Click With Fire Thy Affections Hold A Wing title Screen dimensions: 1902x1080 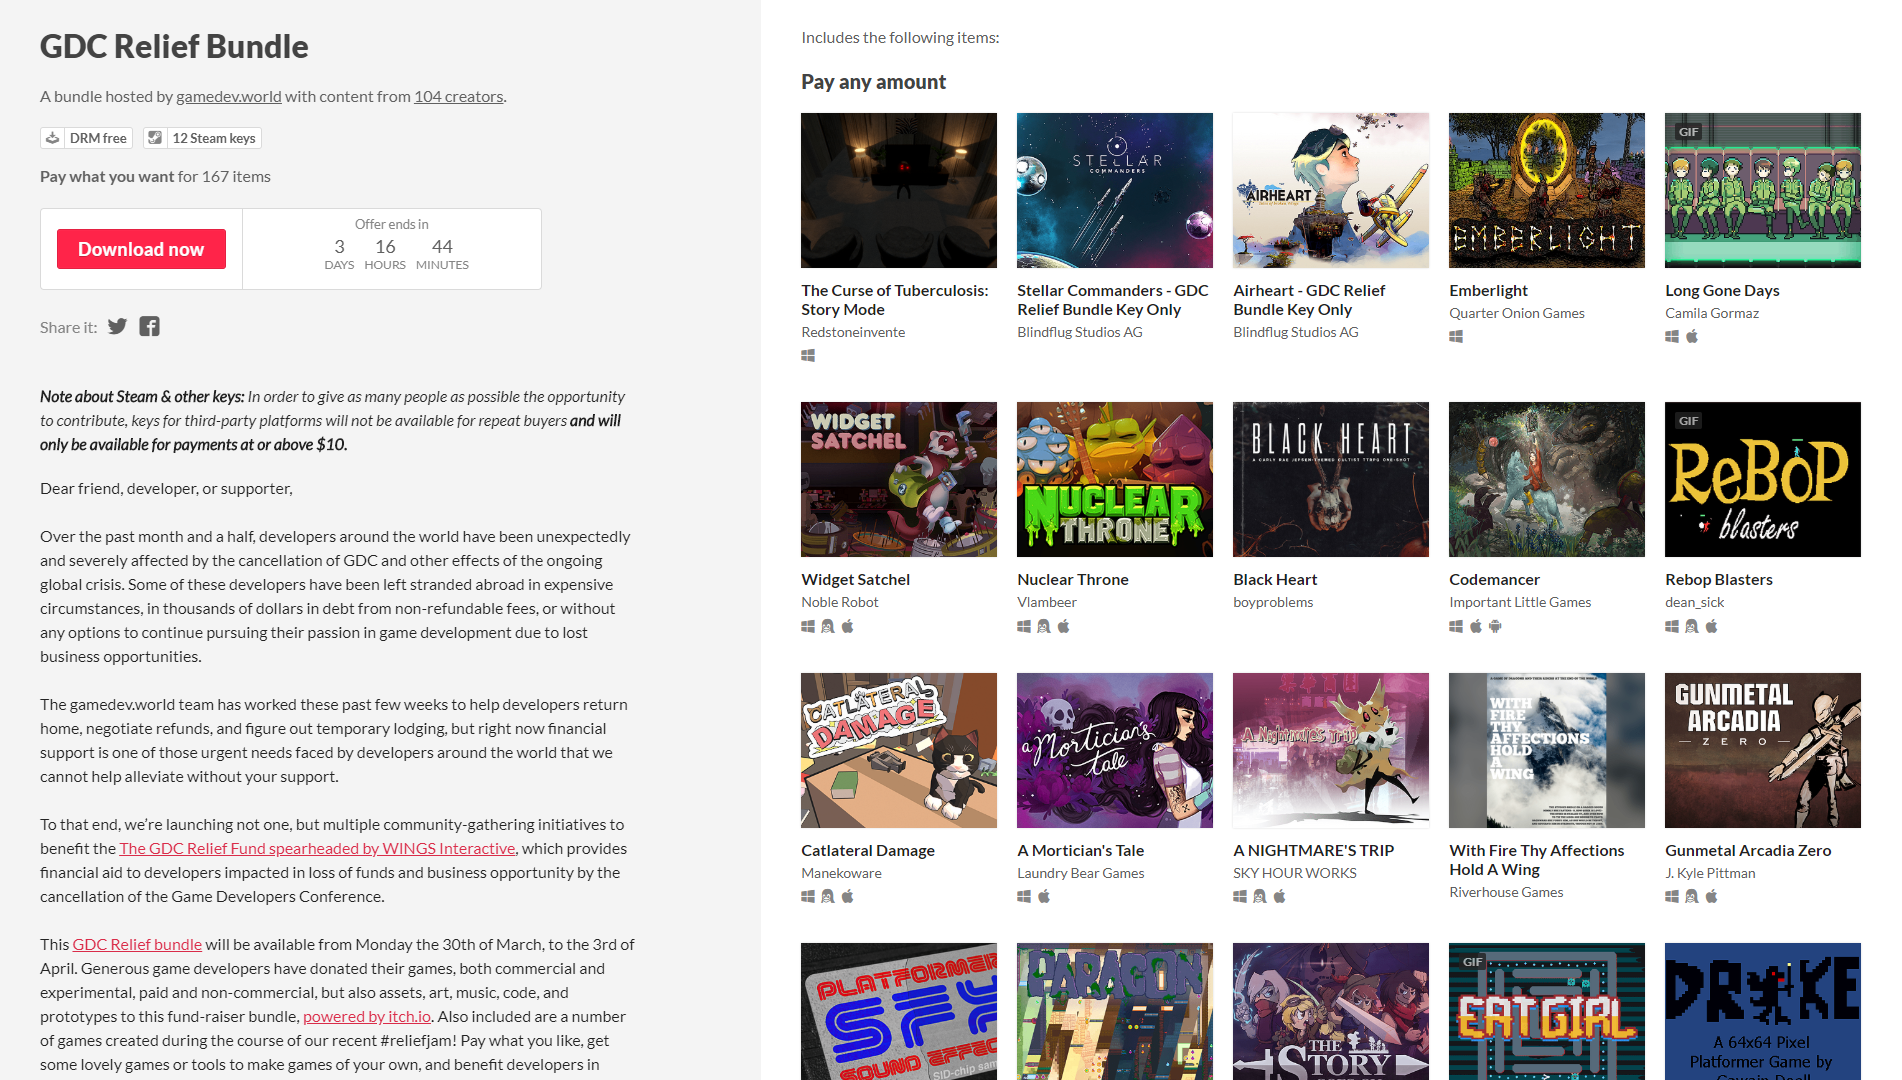pyautogui.click(x=1536, y=860)
